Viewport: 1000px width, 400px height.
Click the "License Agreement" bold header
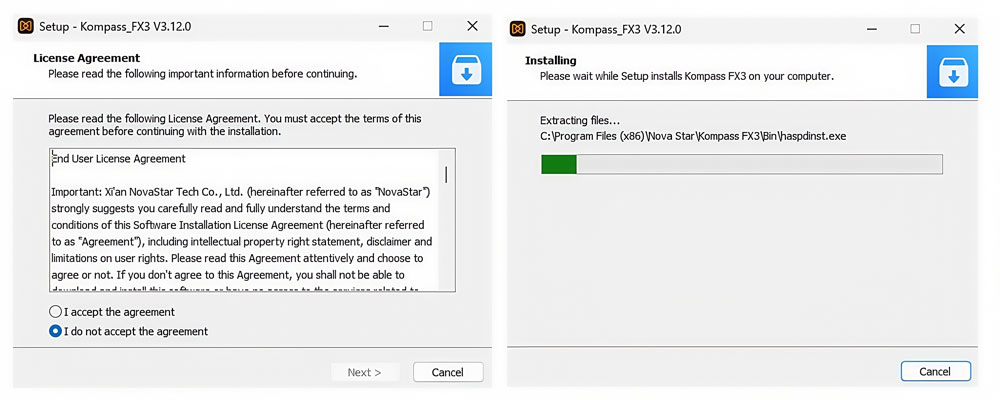pos(87,58)
